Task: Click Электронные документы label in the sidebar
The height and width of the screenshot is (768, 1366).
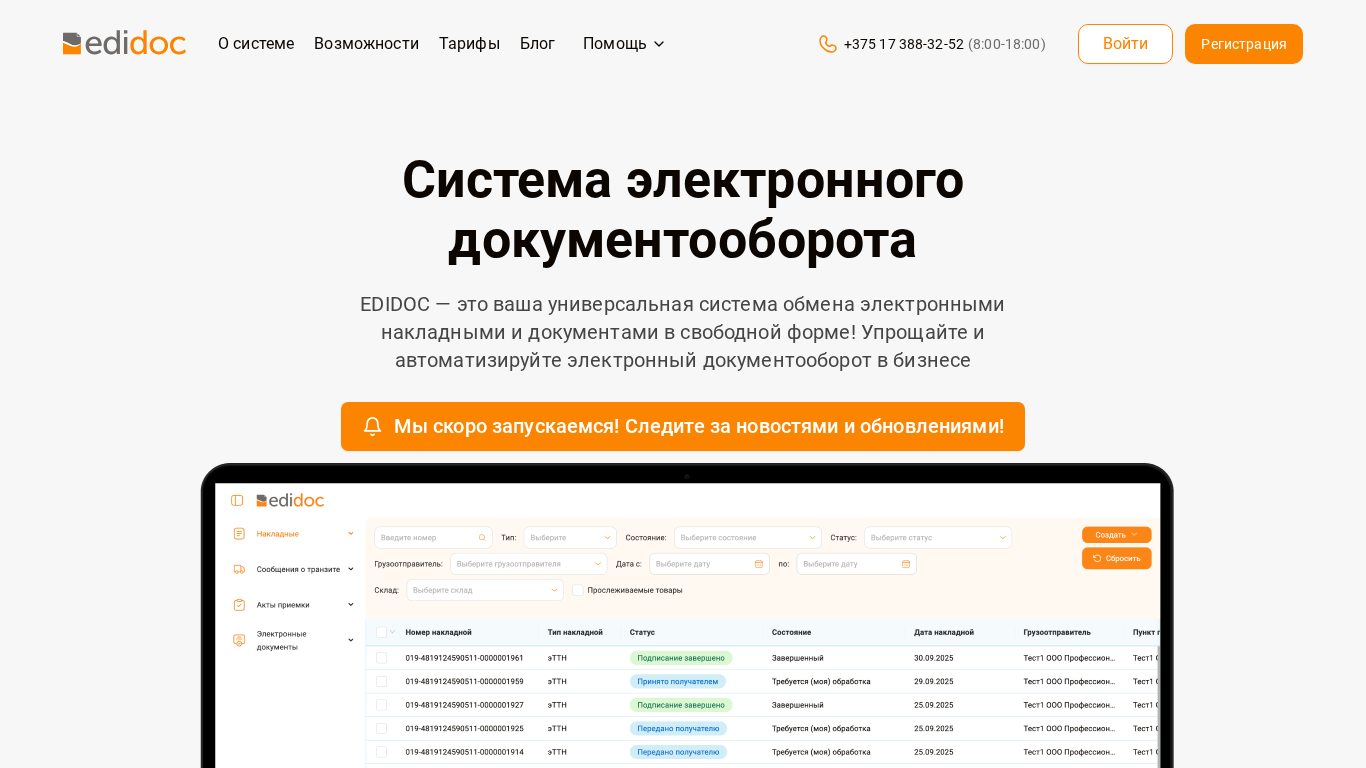Action: (282, 640)
